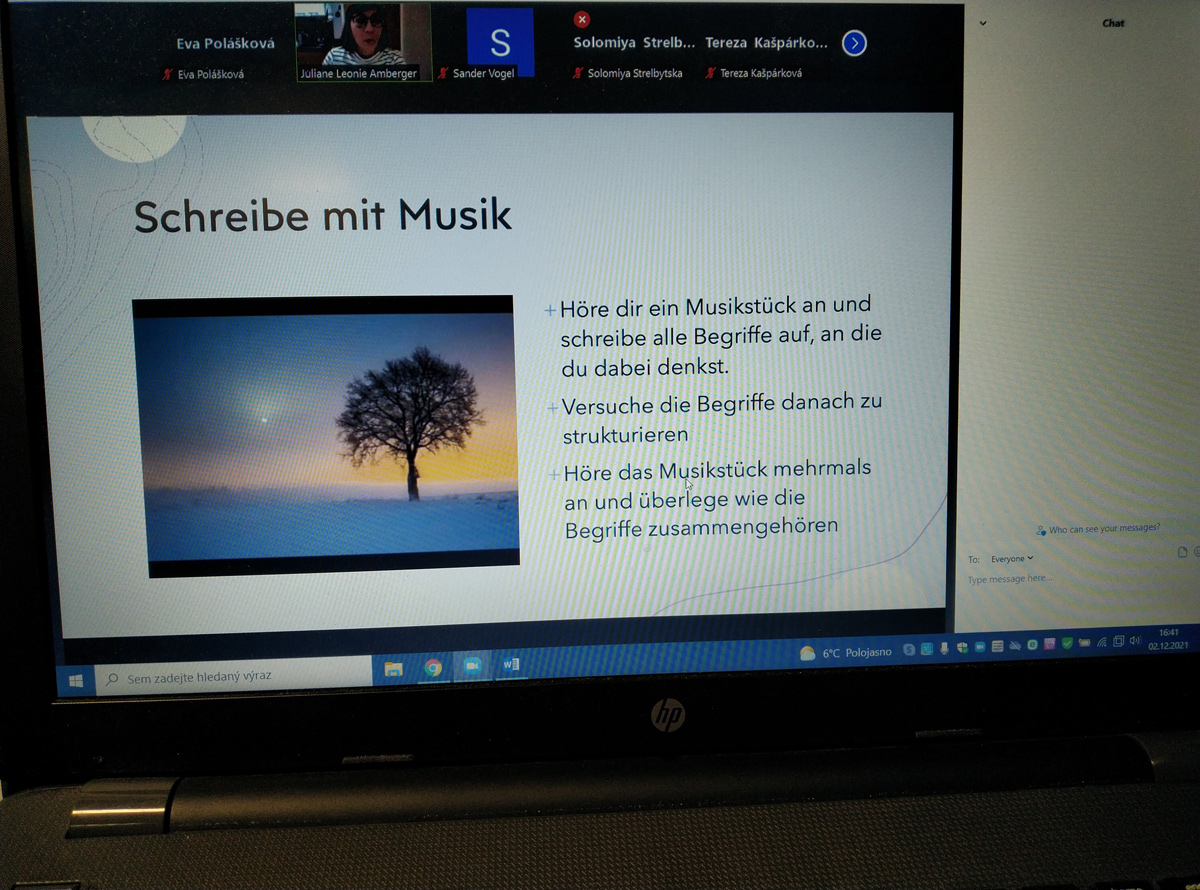Open the battery status tray icon
Viewport: 1200px width, 890px height.
[1084, 642]
